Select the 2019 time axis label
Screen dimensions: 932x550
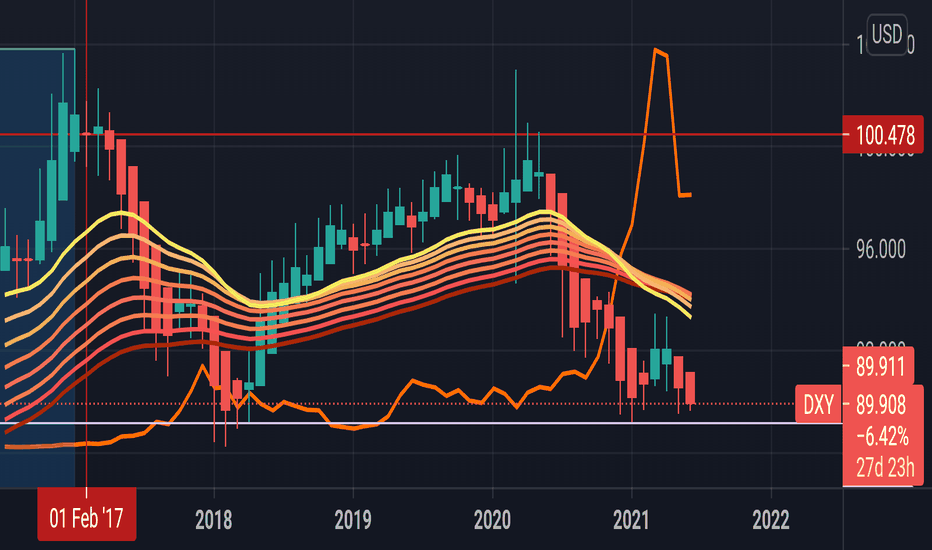pyautogui.click(x=353, y=520)
